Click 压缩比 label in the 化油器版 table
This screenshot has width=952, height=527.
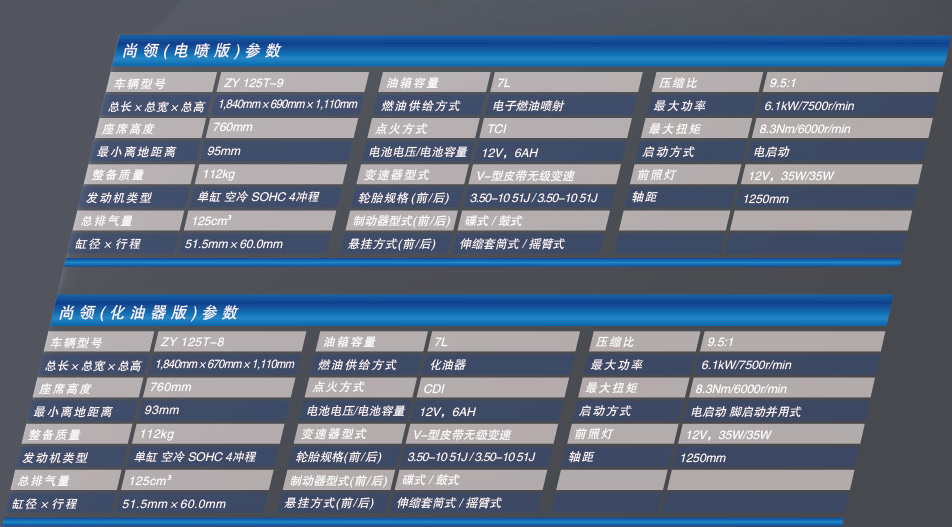(615, 342)
